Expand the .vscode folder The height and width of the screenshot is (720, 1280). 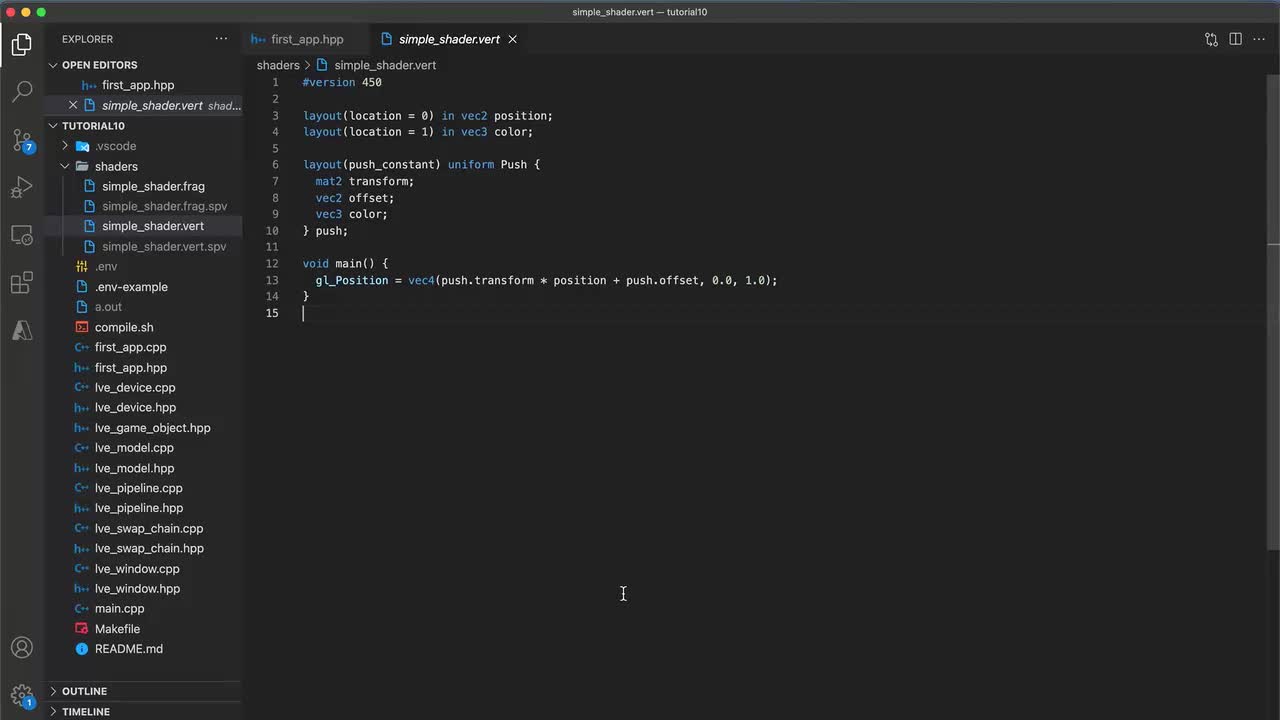[115, 146]
